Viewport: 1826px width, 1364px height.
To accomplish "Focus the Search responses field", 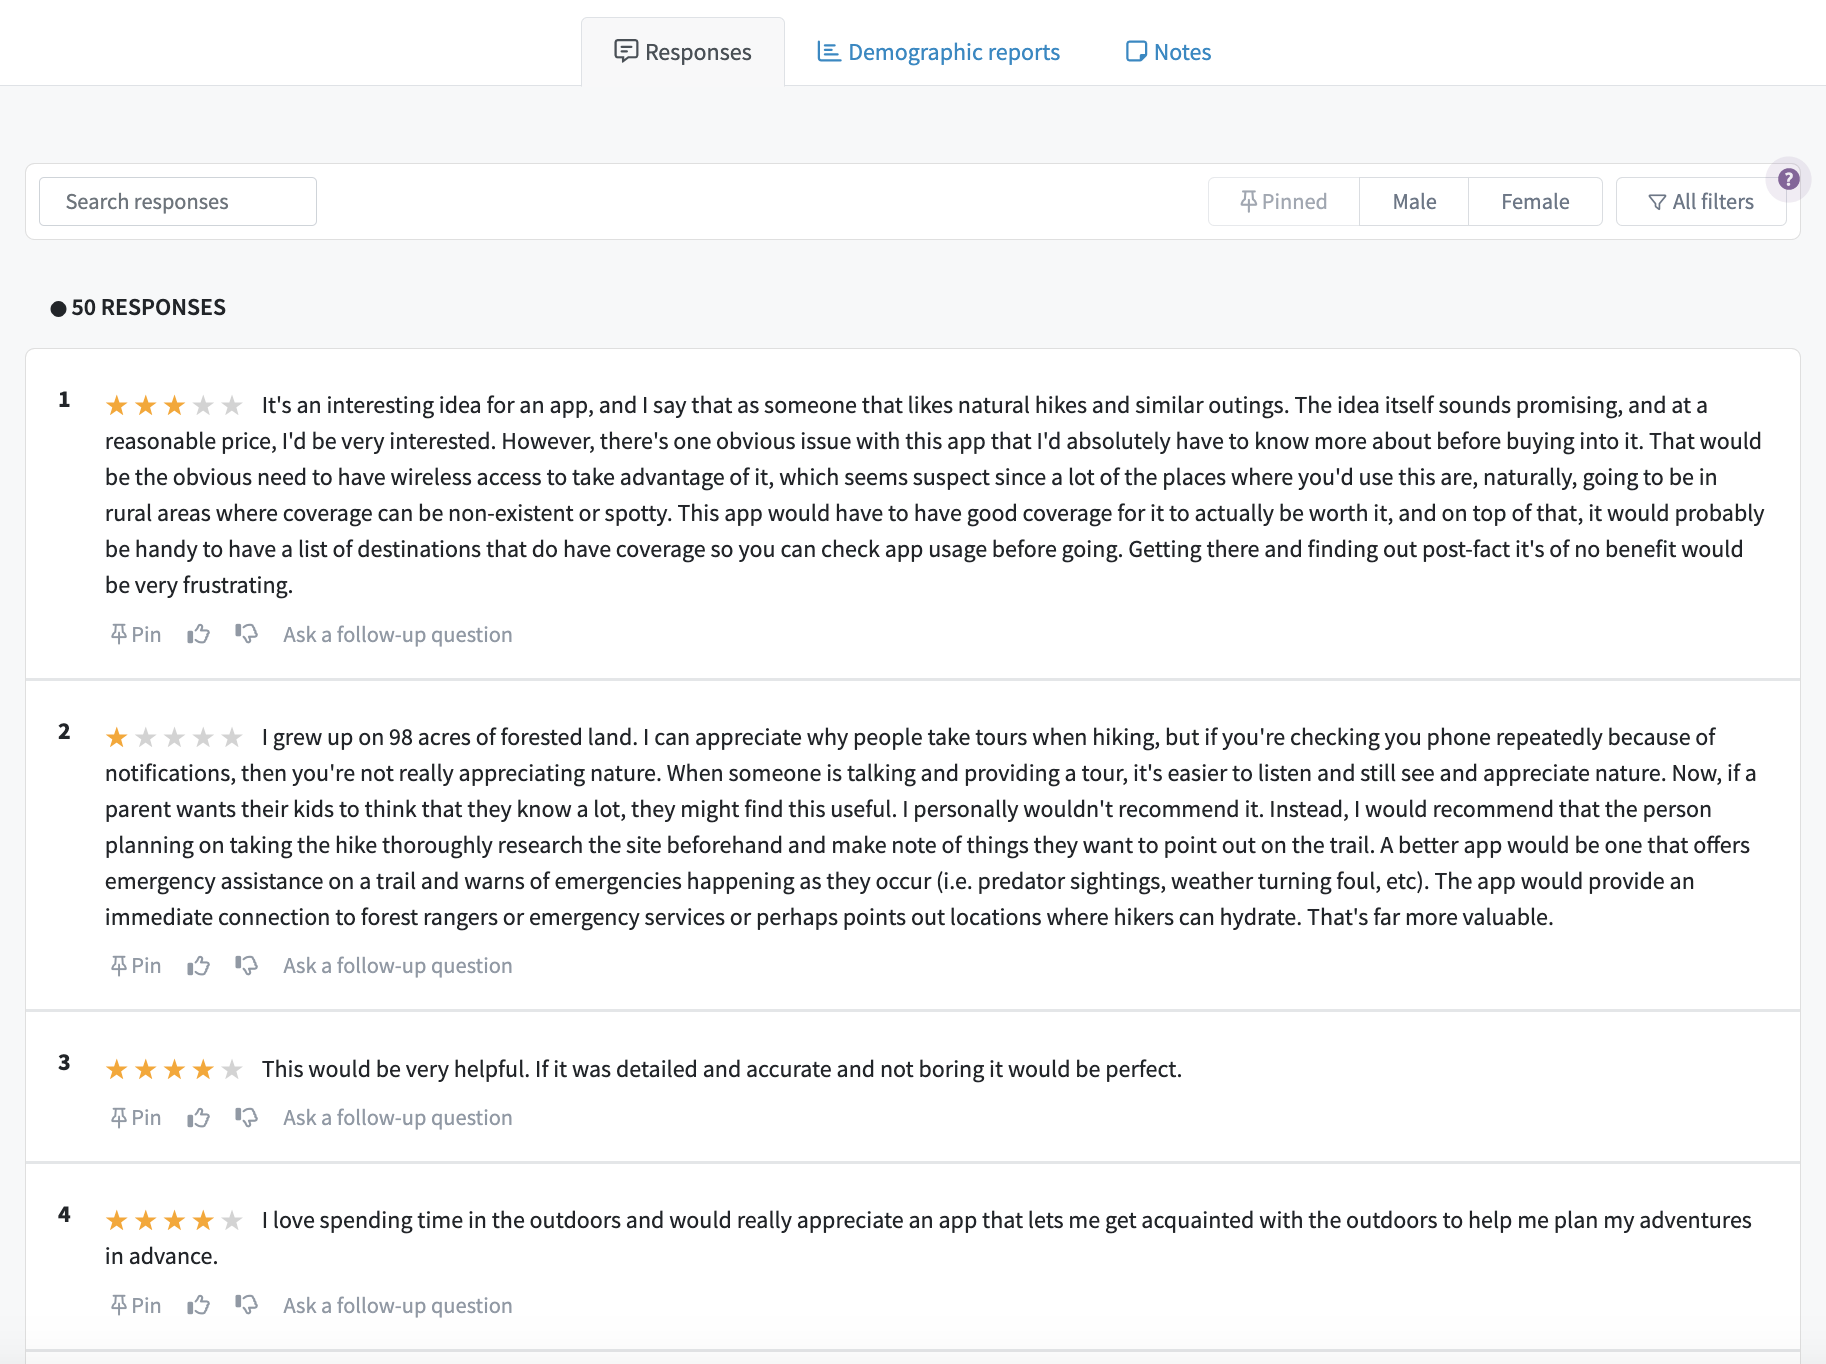I will click(x=178, y=201).
